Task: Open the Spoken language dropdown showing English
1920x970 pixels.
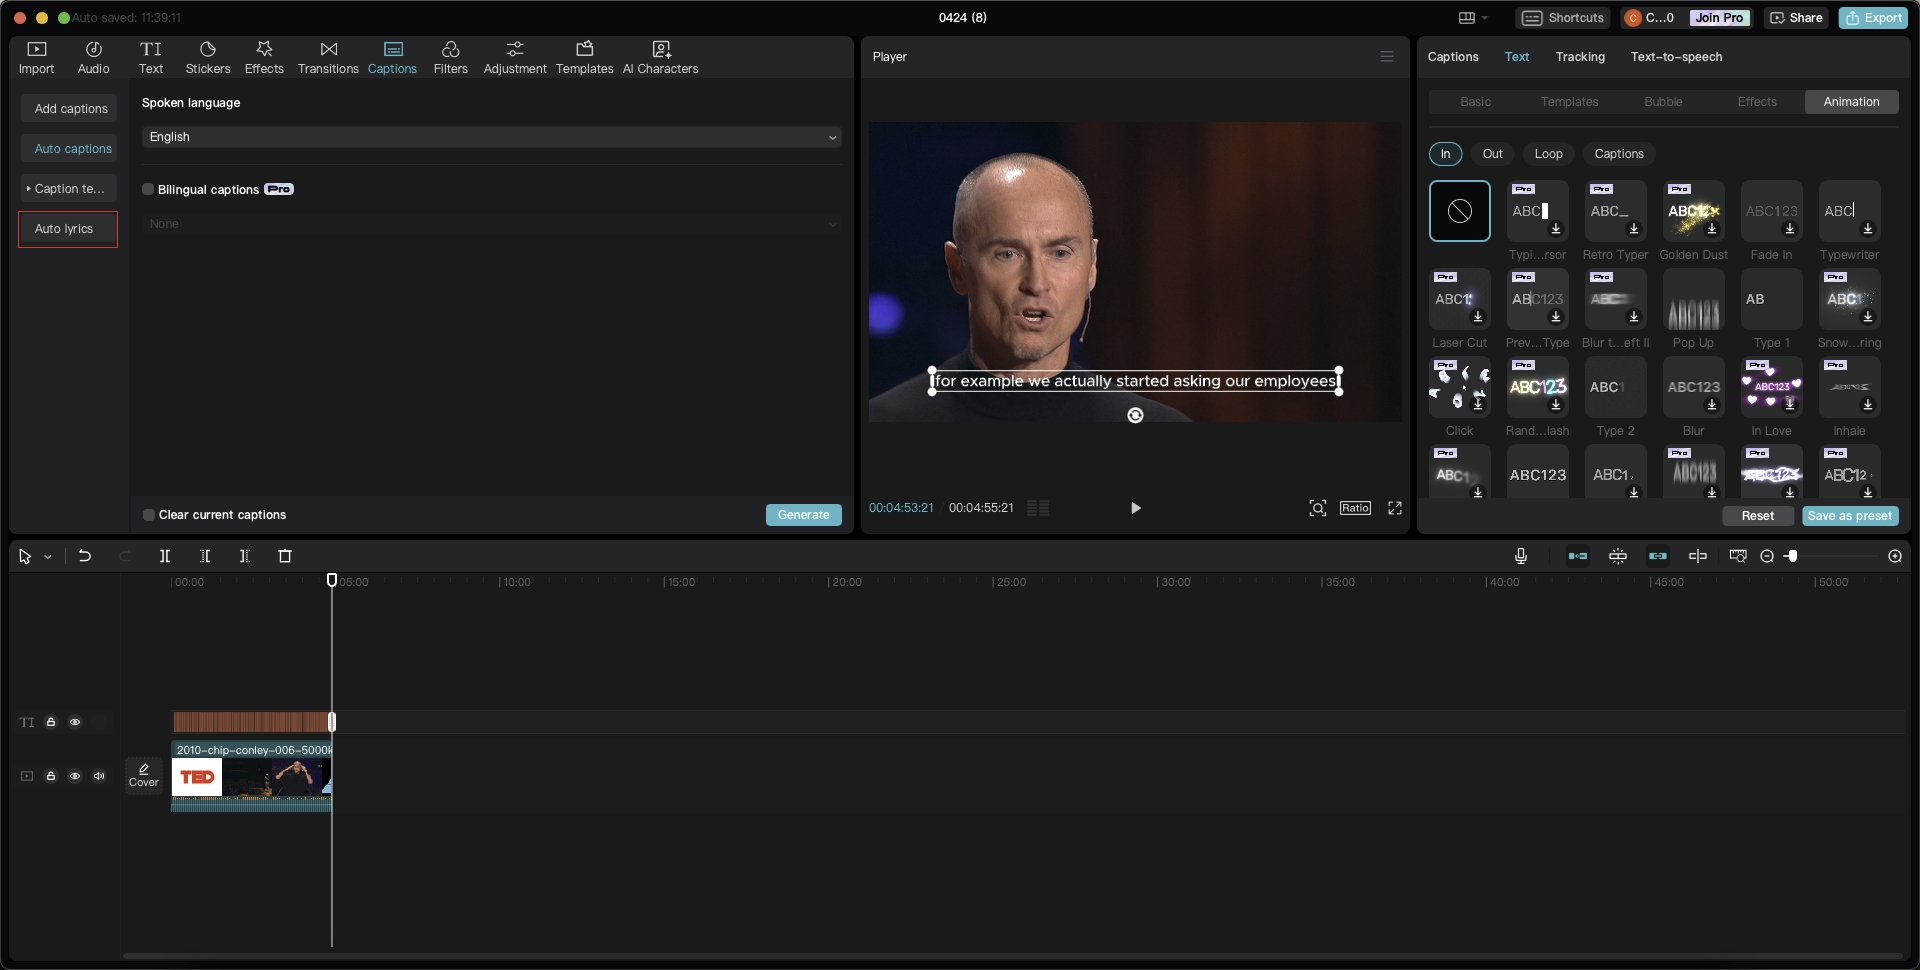Action: [x=491, y=137]
